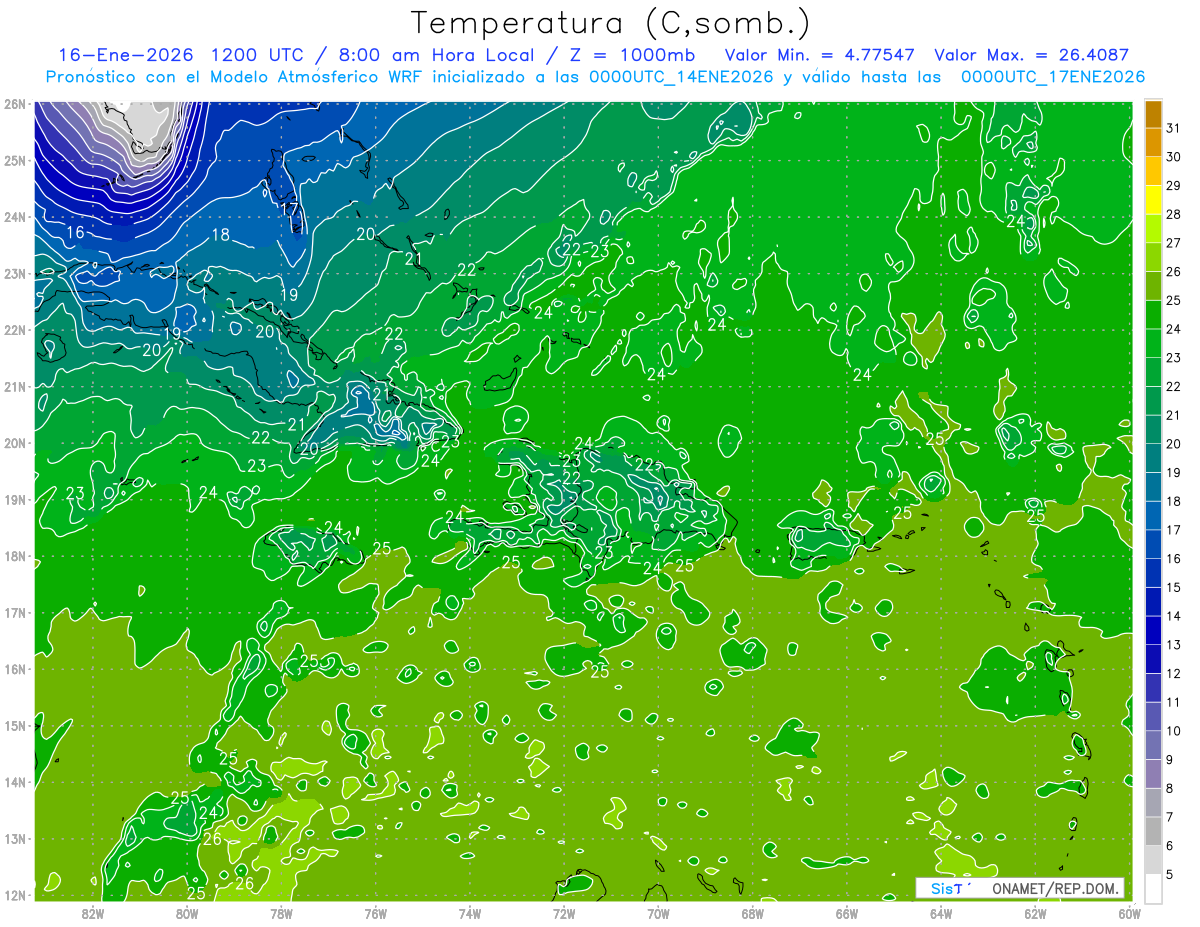Click the '19N' latitude axis label

pos(14,500)
